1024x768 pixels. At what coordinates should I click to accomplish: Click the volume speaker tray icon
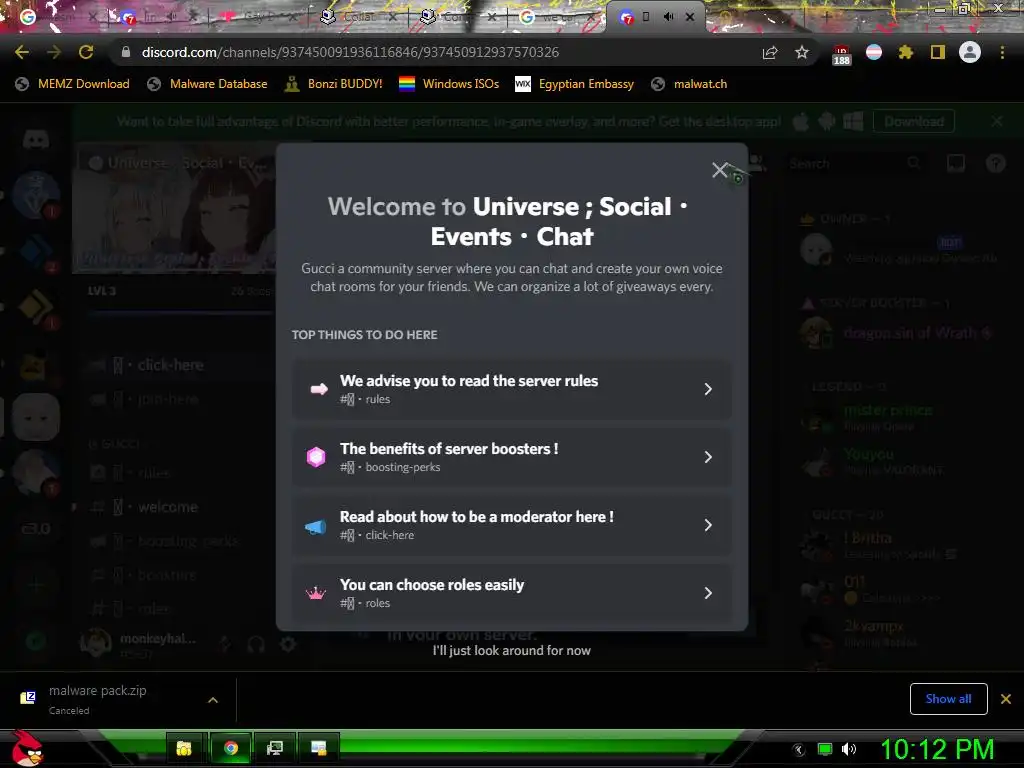click(x=848, y=749)
